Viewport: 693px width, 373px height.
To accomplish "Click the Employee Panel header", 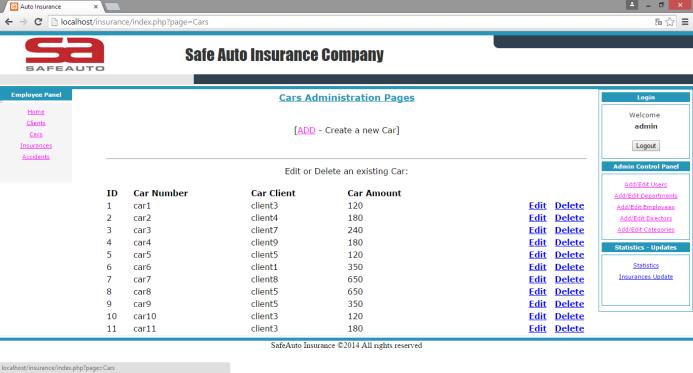I will [36, 95].
